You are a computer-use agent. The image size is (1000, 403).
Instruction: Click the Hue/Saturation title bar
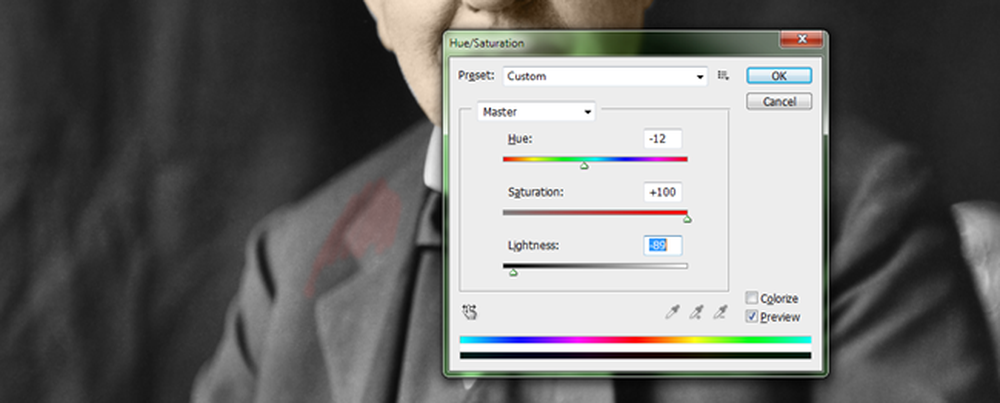612,43
